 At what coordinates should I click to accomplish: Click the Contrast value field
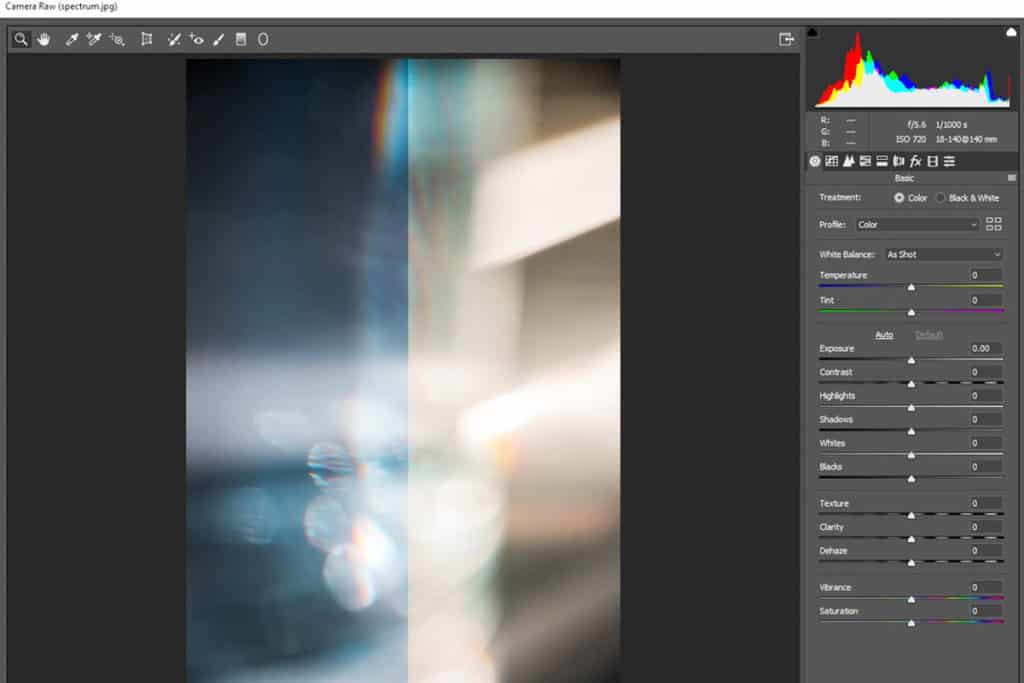point(985,372)
